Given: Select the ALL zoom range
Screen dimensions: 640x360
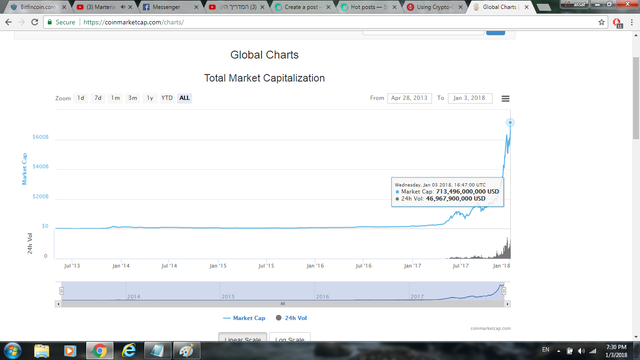Looking at the screenshot, I should click(184, 98).
